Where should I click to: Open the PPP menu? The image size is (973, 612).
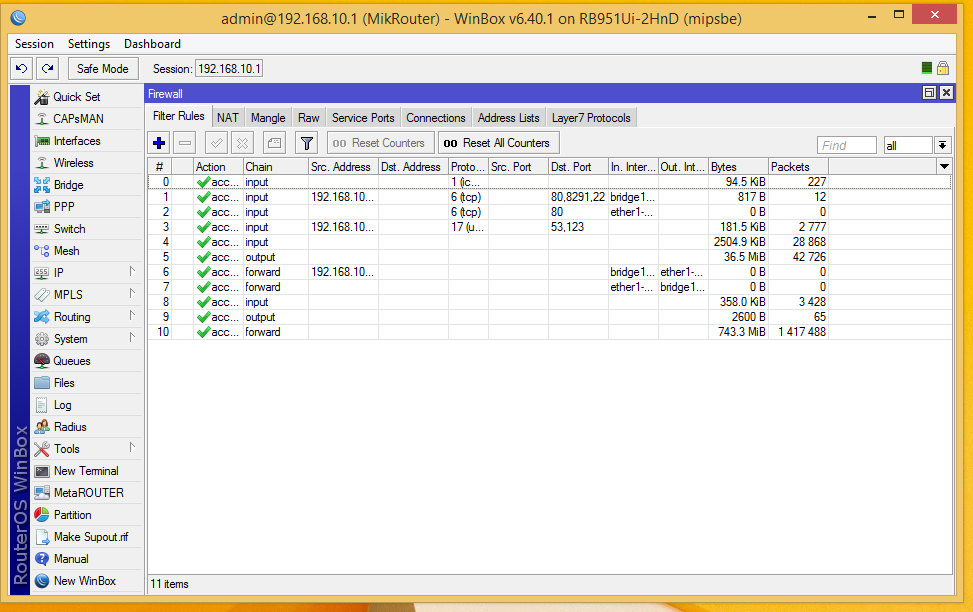coord(87,207)
